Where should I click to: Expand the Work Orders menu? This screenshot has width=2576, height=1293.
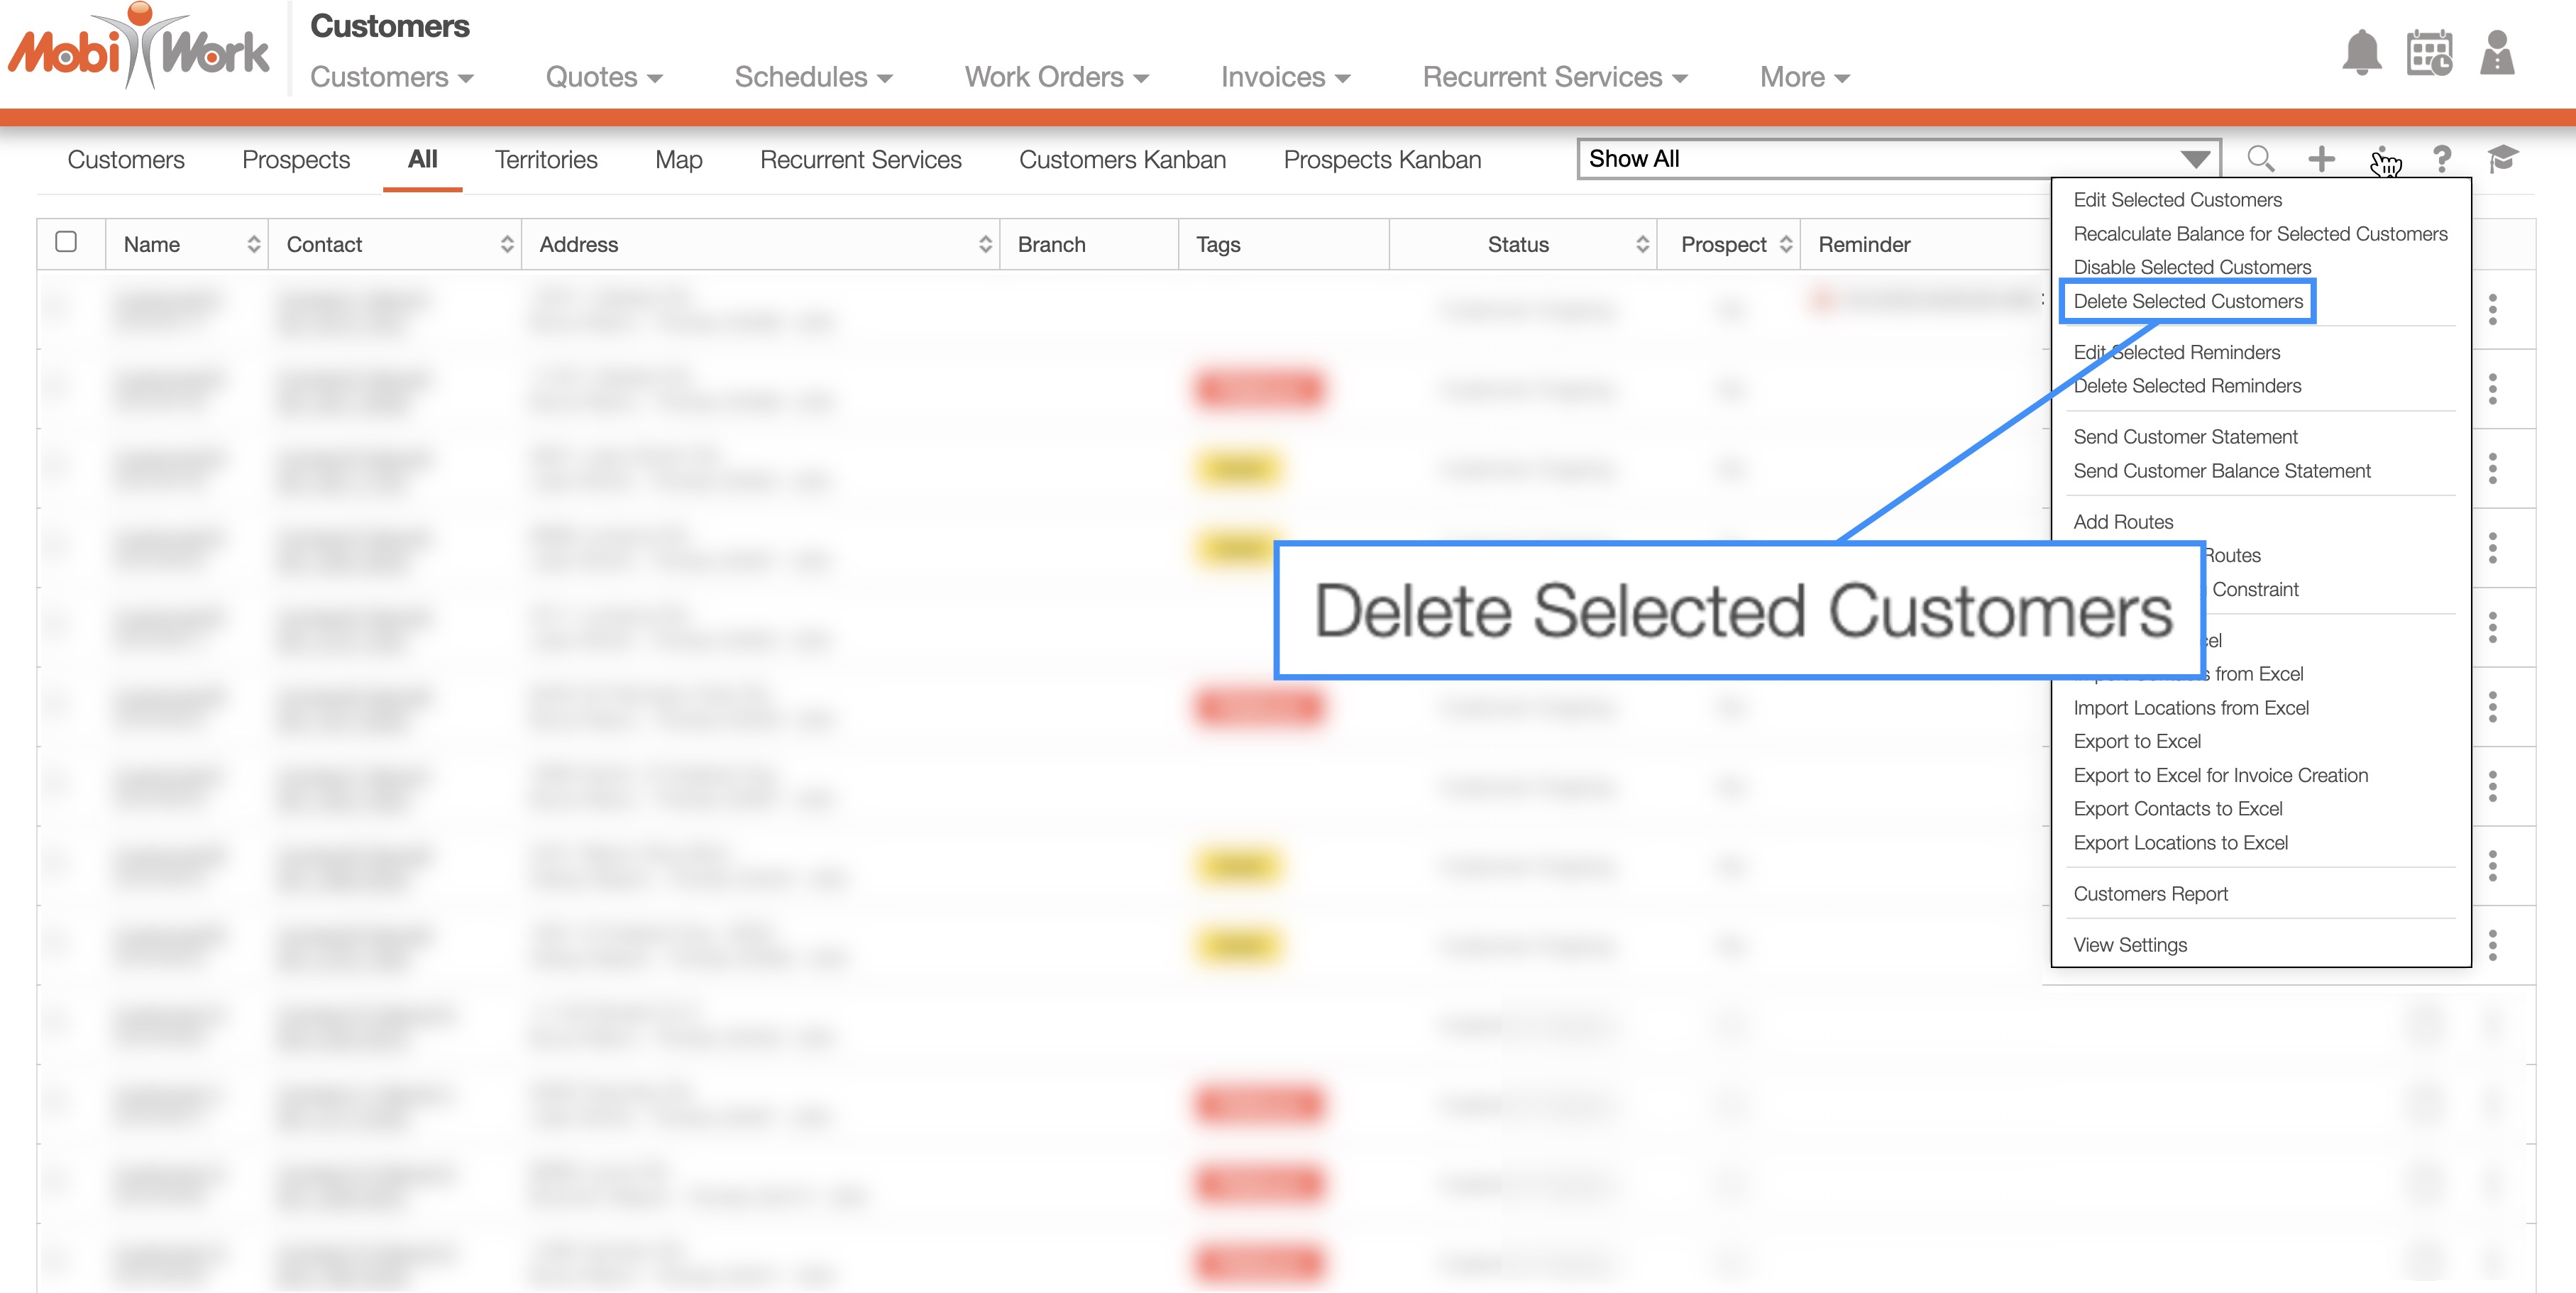coord(1056,77)
